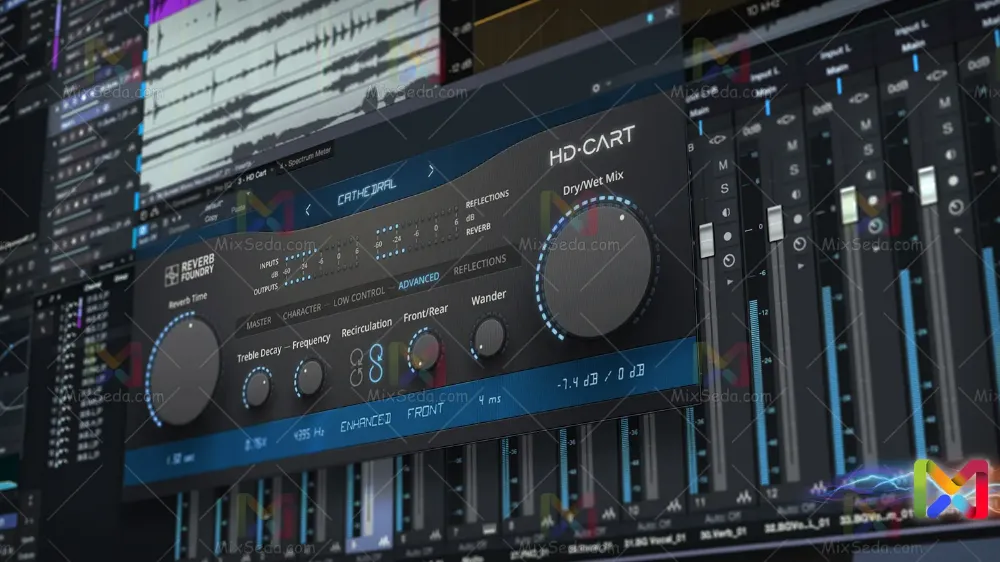Image resolution: width=1000 pixels, height=562 pixels.
Task: Solo mixer channel 12 with S button
Action: pyautogui.click(x=793, y=169)
